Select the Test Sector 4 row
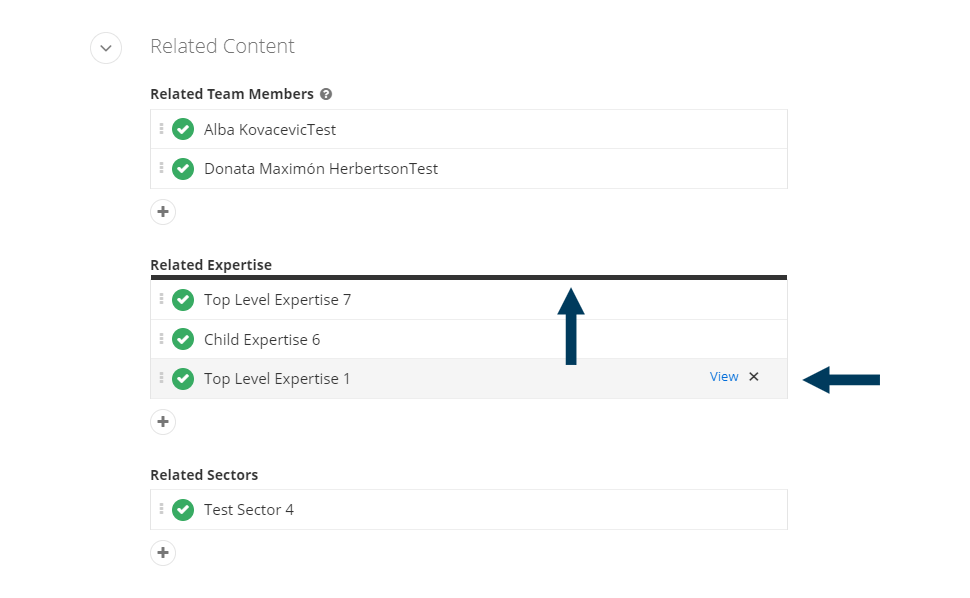 [469, 510]
